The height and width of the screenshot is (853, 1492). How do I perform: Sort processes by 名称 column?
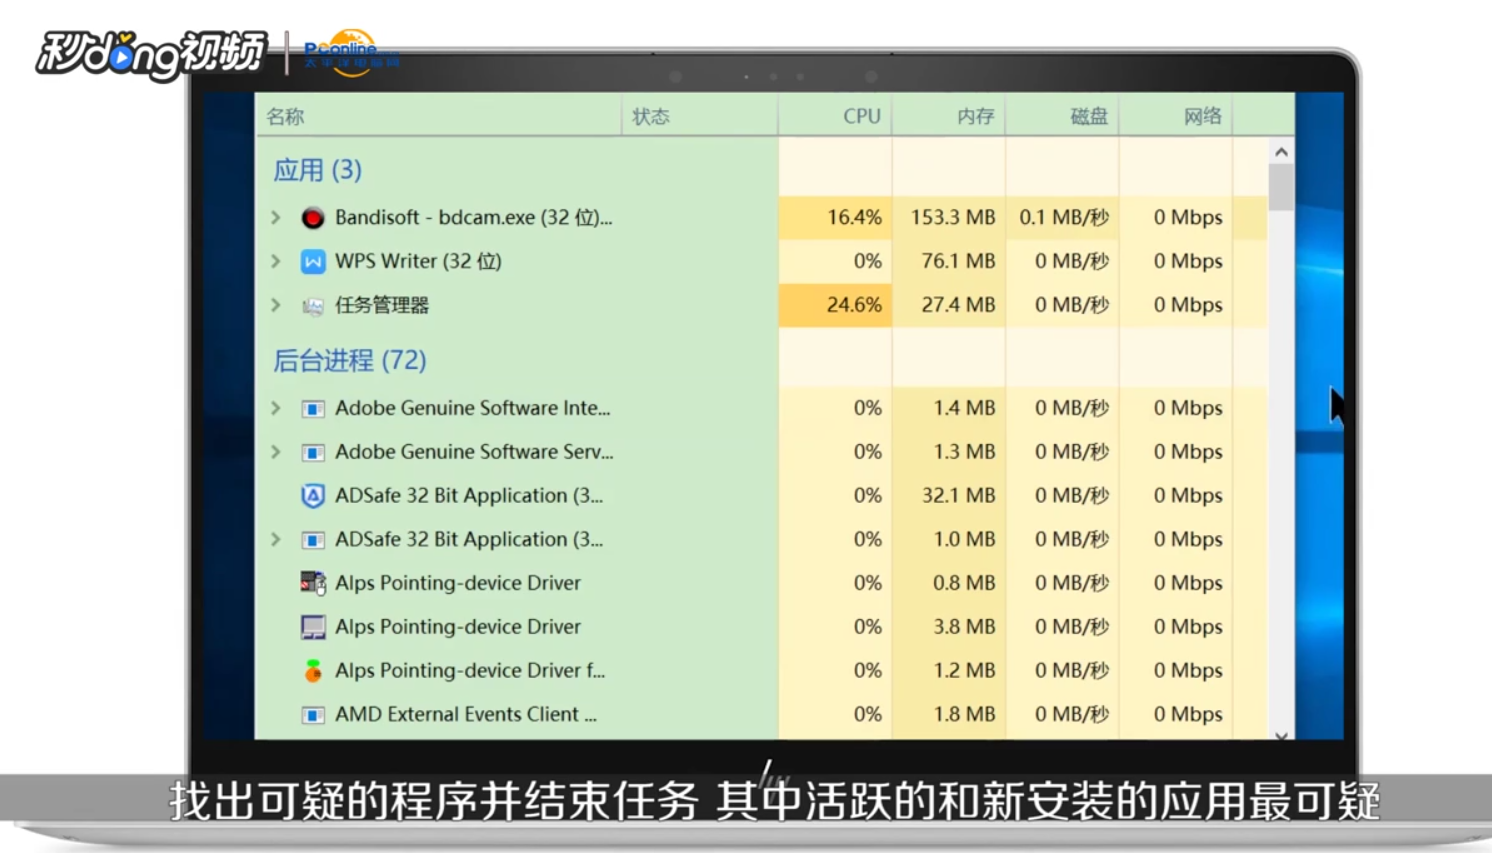pos(438,116)
